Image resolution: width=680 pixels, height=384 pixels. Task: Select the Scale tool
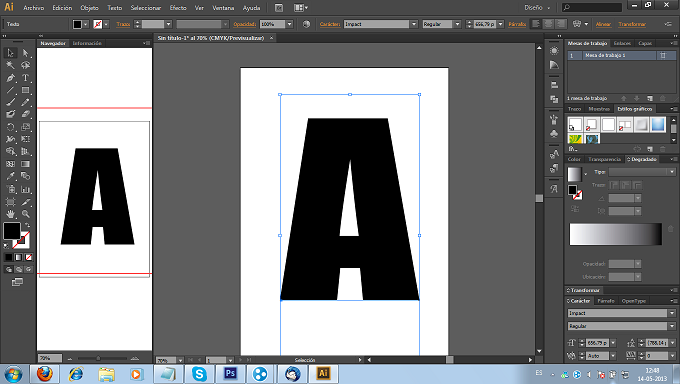pos(26,127)
